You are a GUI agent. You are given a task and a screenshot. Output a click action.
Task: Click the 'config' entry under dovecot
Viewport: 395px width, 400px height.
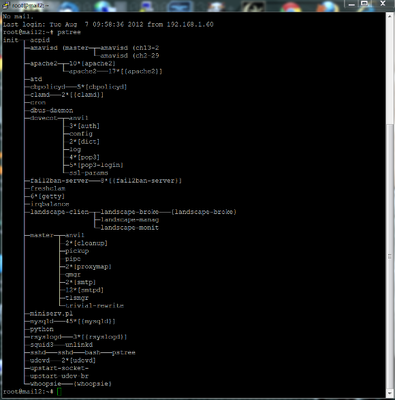[81, 134]
